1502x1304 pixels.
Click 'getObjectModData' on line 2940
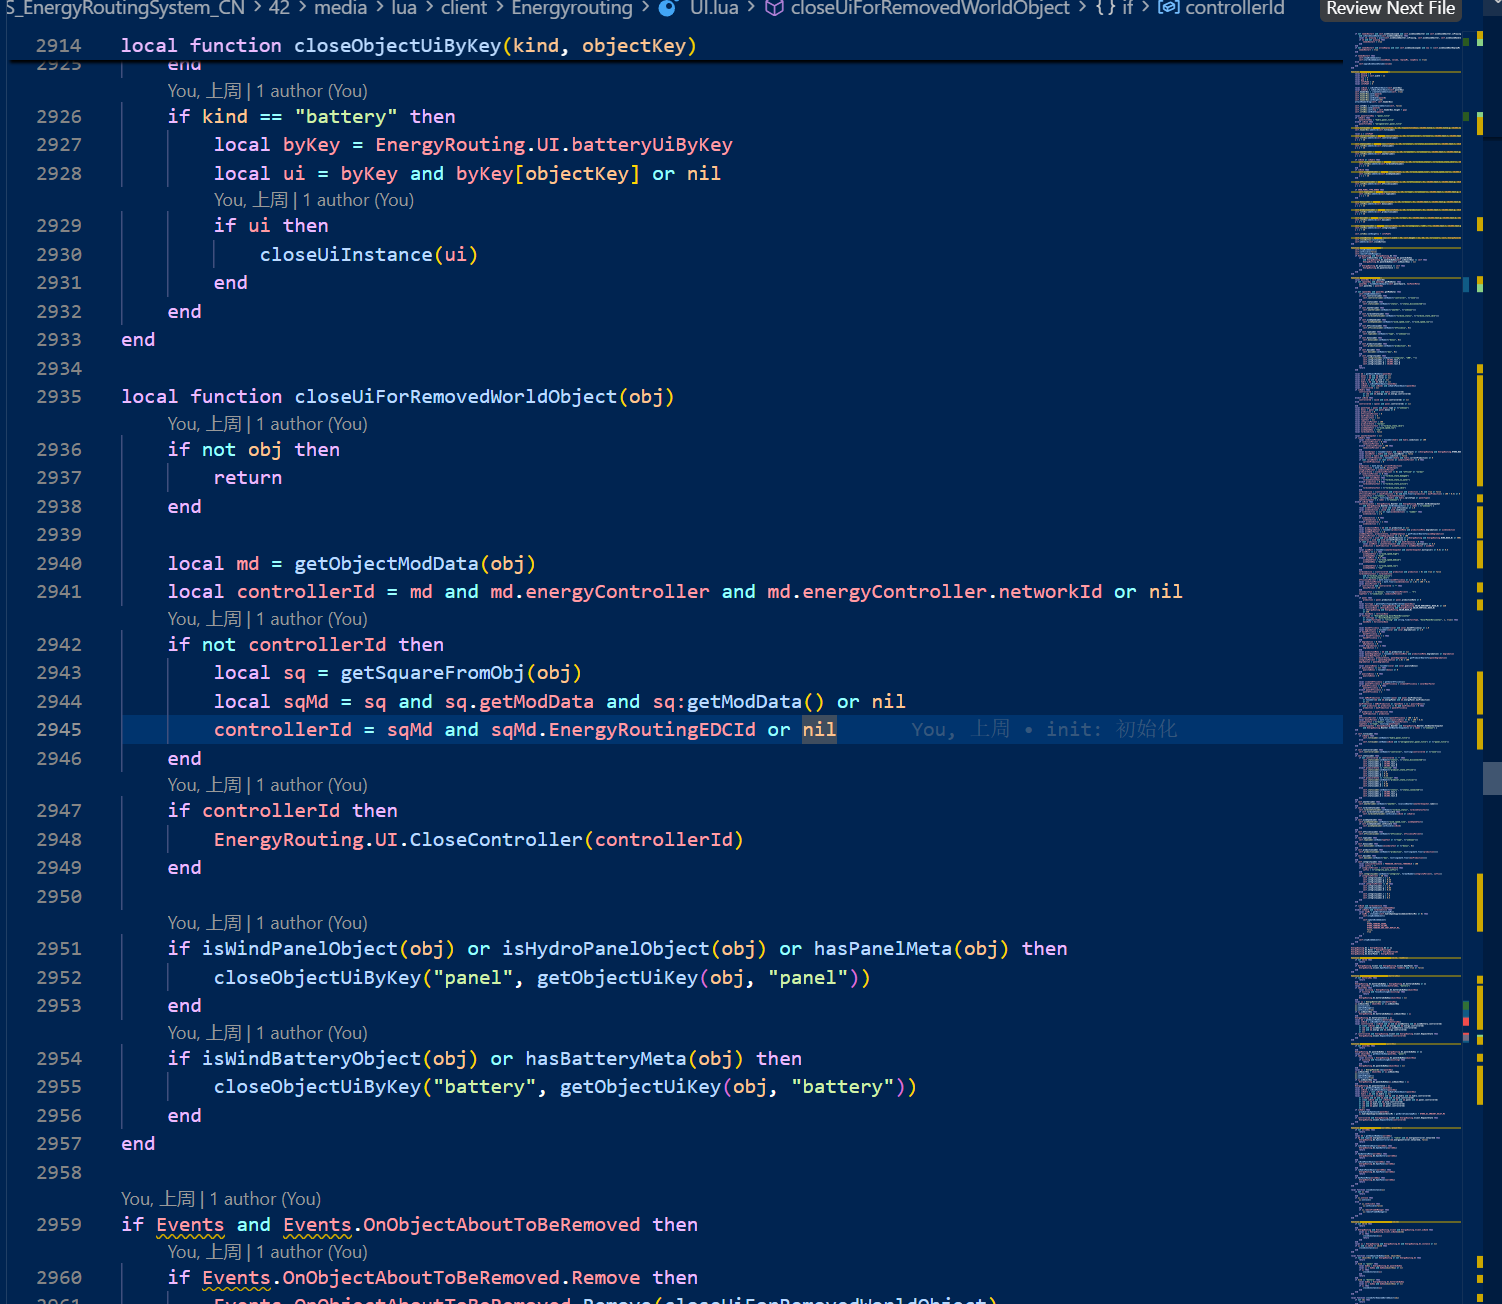point(386,564)
